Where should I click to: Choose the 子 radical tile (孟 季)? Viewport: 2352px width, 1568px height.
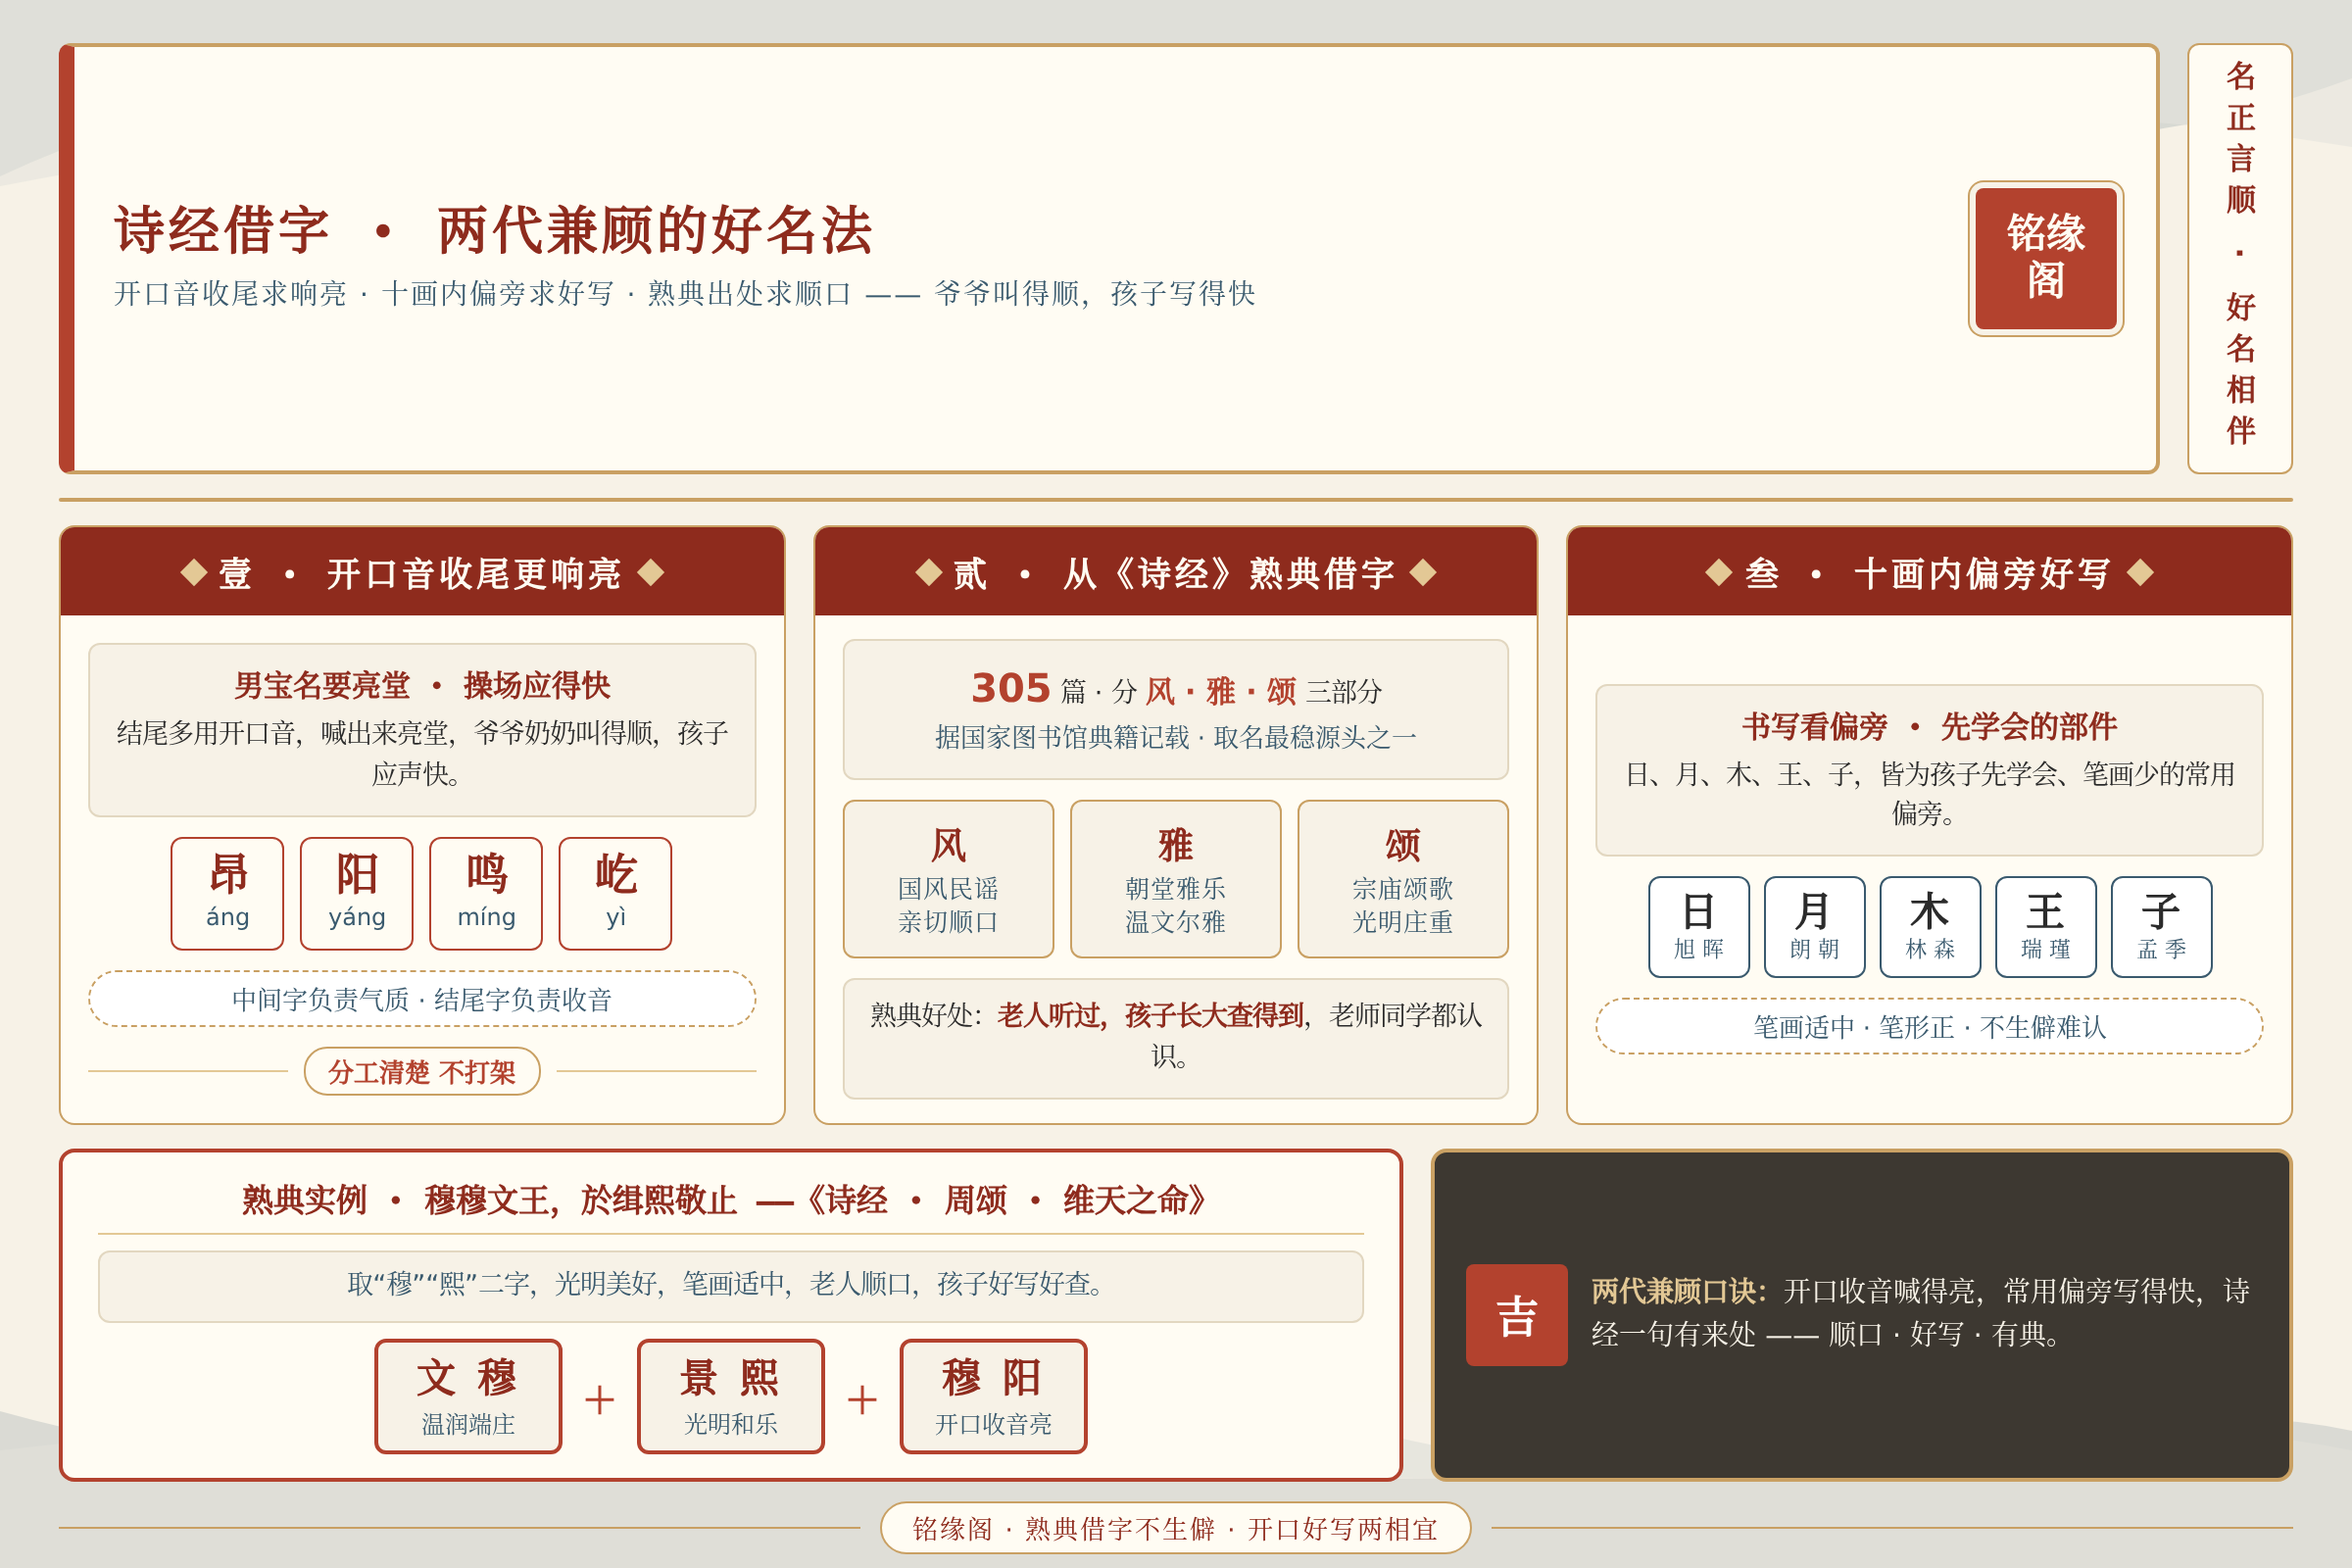click(2161, 927)
